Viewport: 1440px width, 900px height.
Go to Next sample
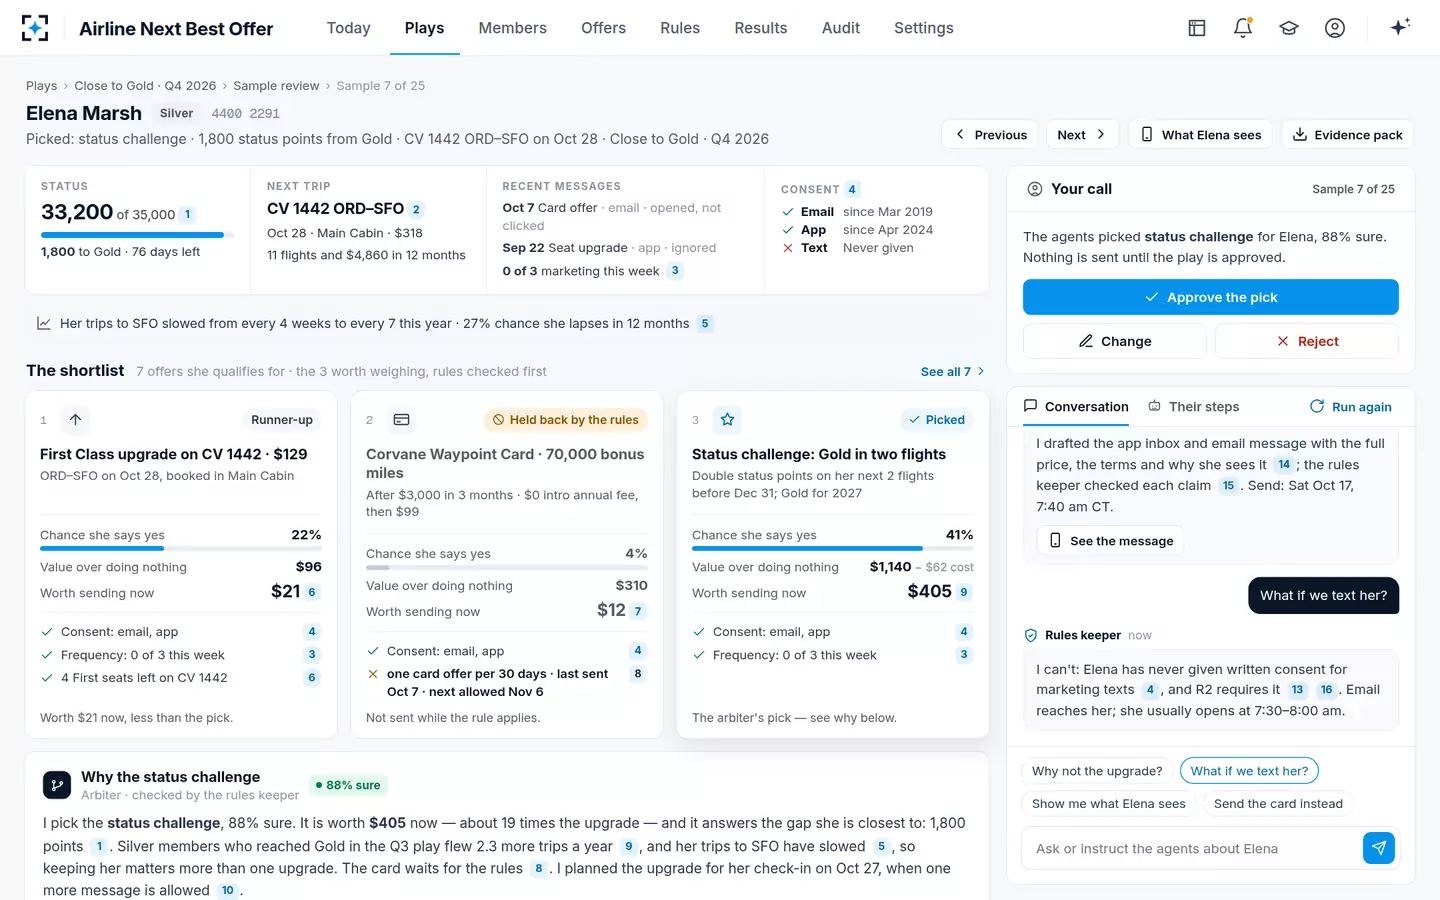tap(1082, 135)
